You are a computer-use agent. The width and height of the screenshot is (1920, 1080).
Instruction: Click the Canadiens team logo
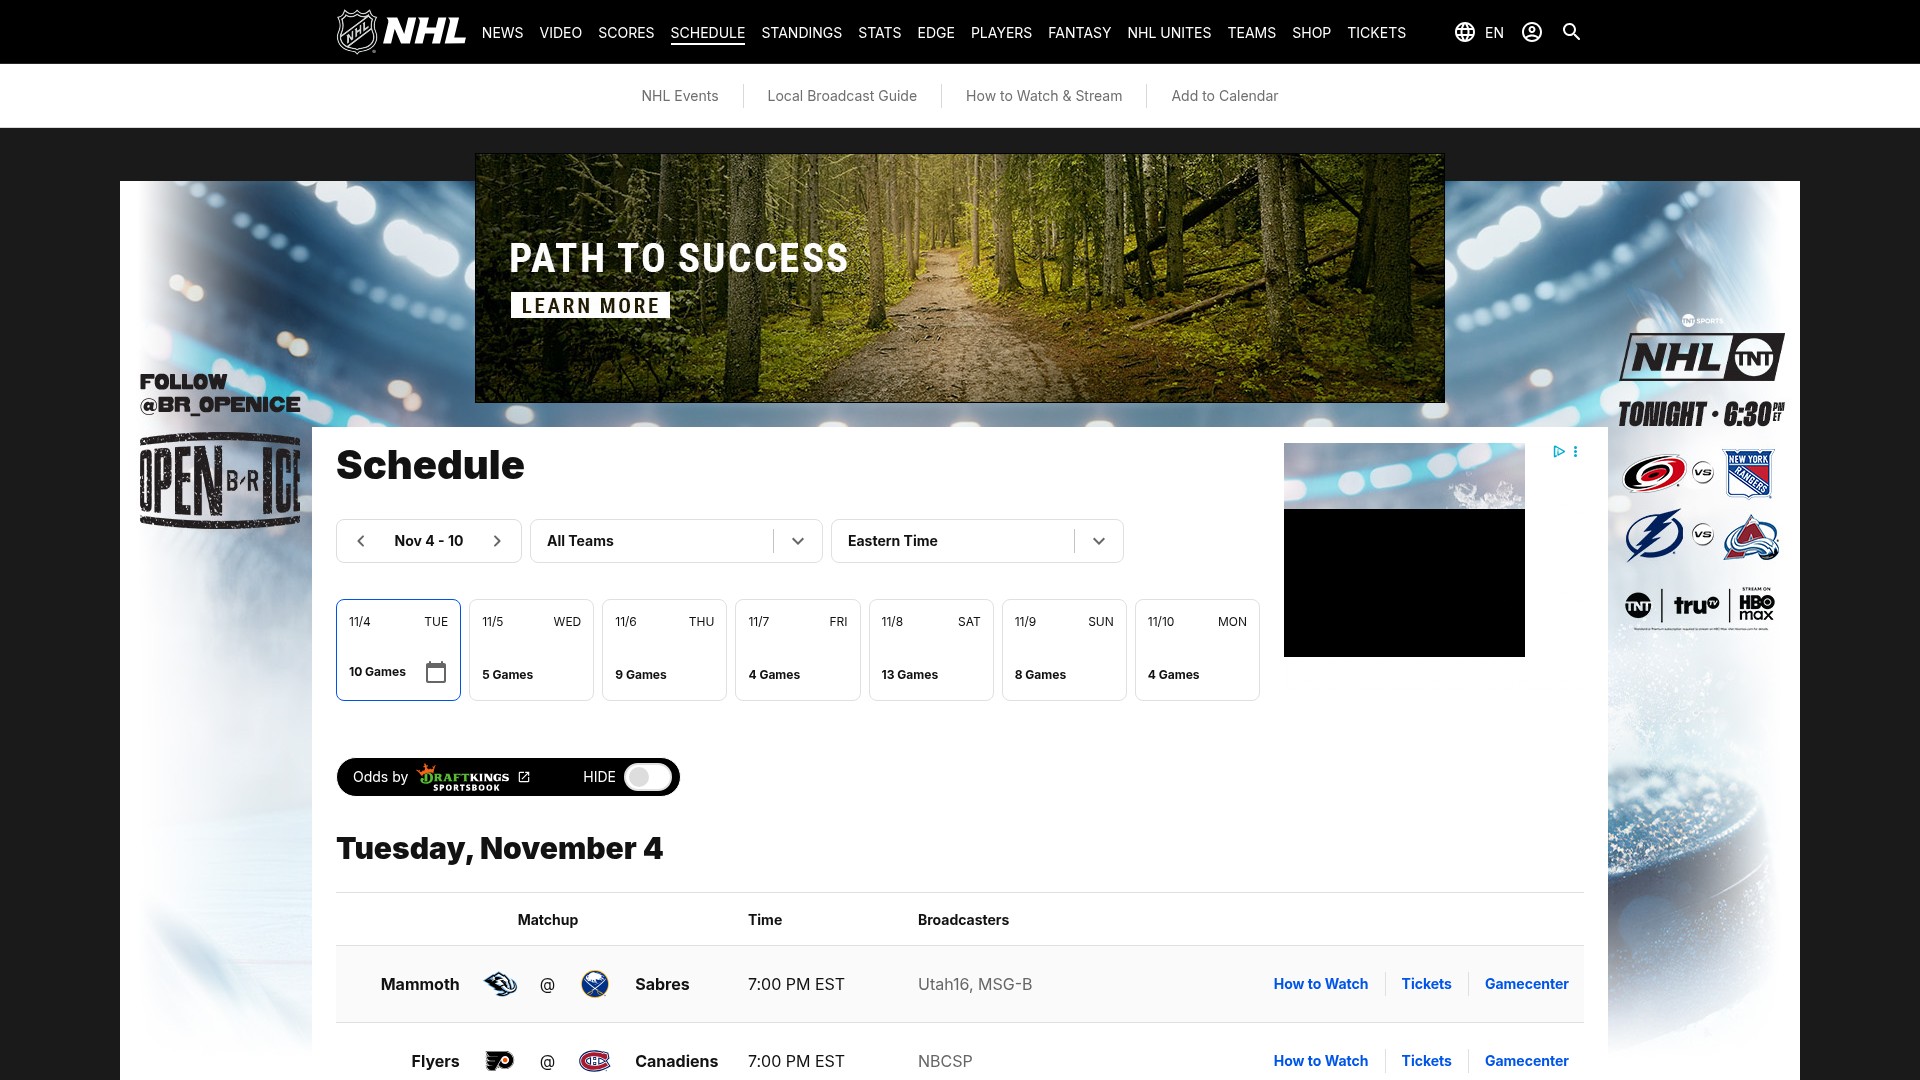point(595,1061)
